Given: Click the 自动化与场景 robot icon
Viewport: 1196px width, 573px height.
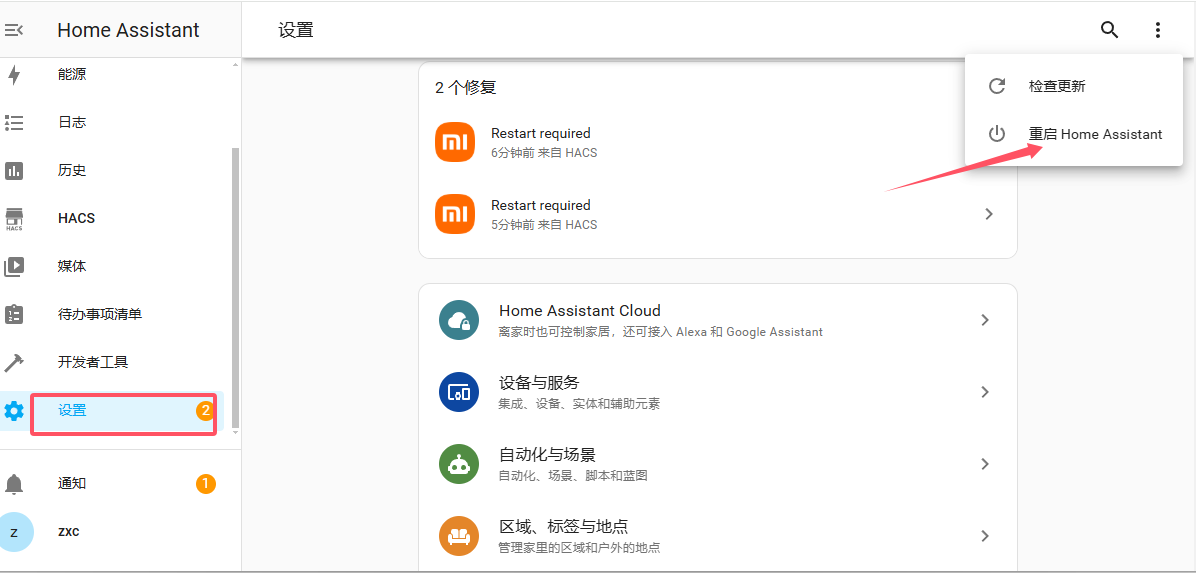Looking at the screenshot, I should [x=458, y=464].
